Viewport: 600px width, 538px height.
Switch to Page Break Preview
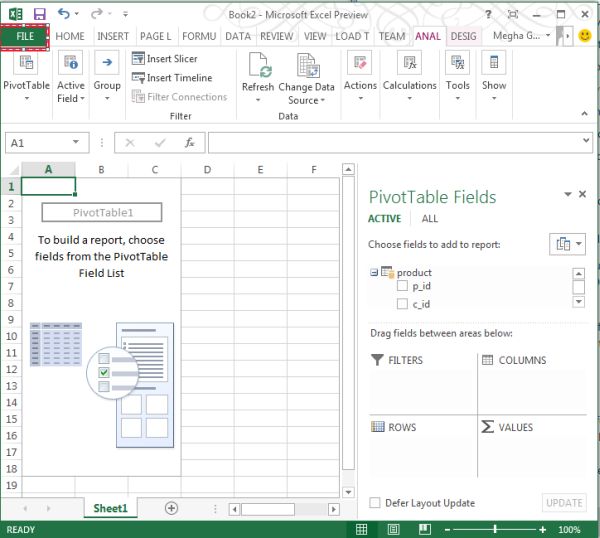[424, 530]
